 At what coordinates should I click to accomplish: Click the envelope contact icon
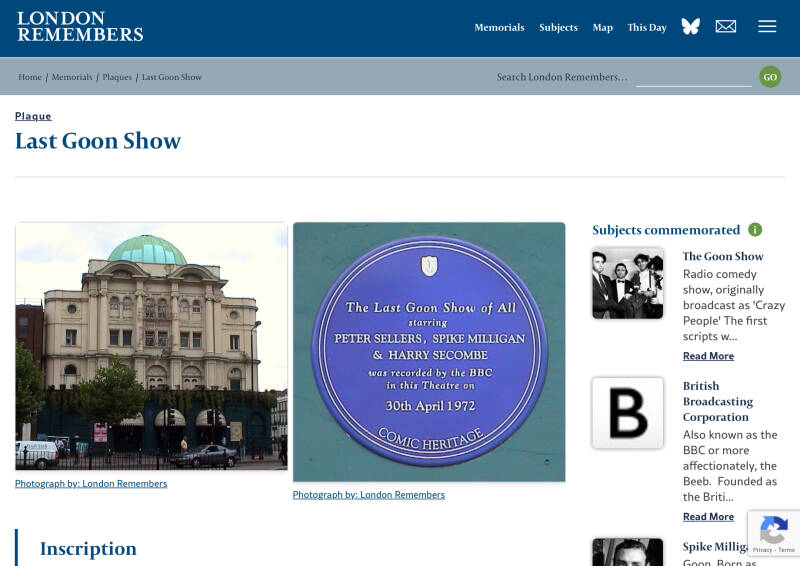click(x=726, y=27)
